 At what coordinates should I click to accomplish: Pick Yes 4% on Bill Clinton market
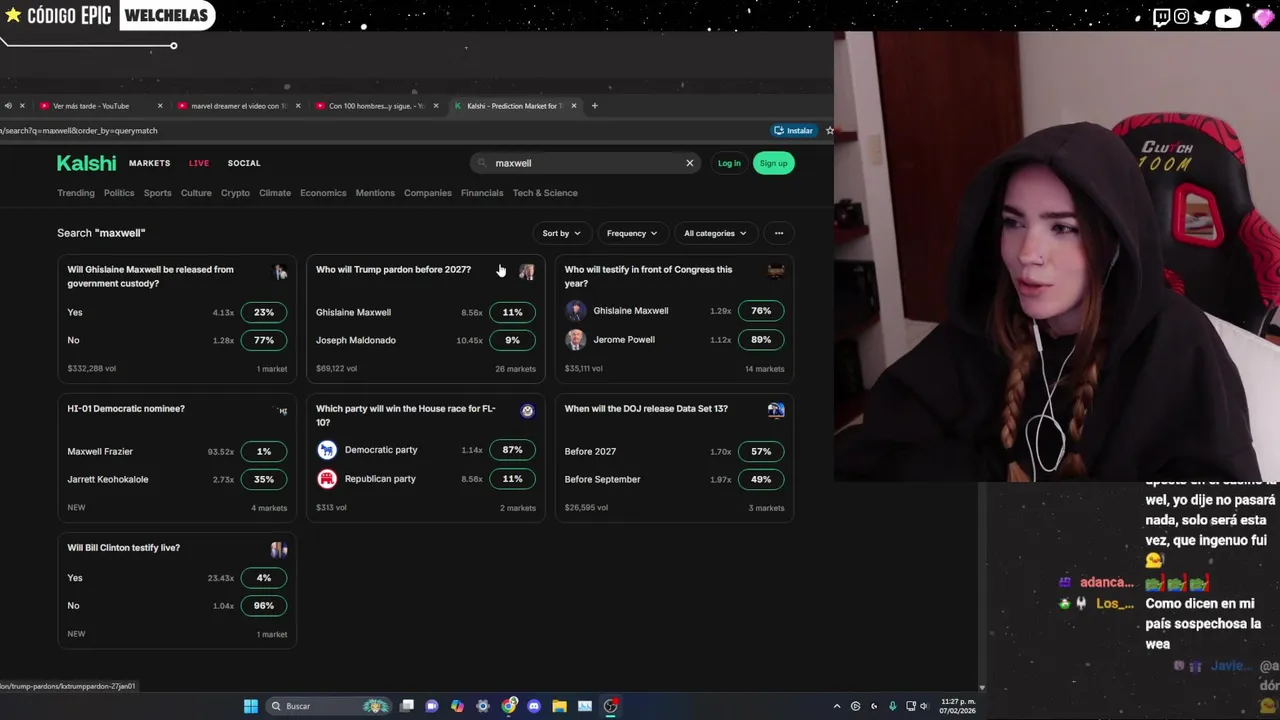(x=264, y=578)
